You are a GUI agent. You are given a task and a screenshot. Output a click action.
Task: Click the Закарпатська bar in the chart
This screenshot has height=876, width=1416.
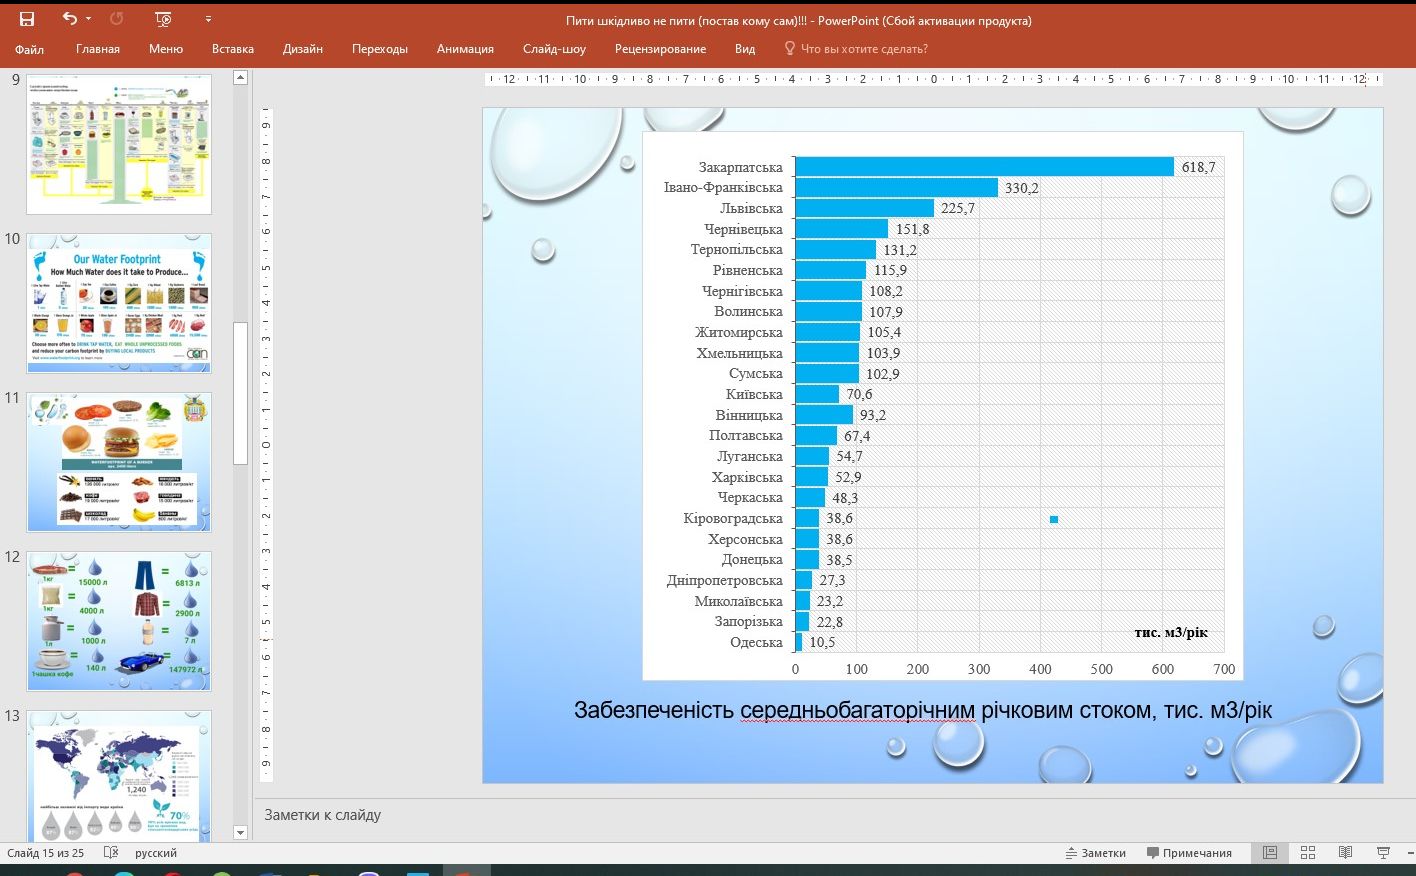pyautogui.click(x=984, y=167)
